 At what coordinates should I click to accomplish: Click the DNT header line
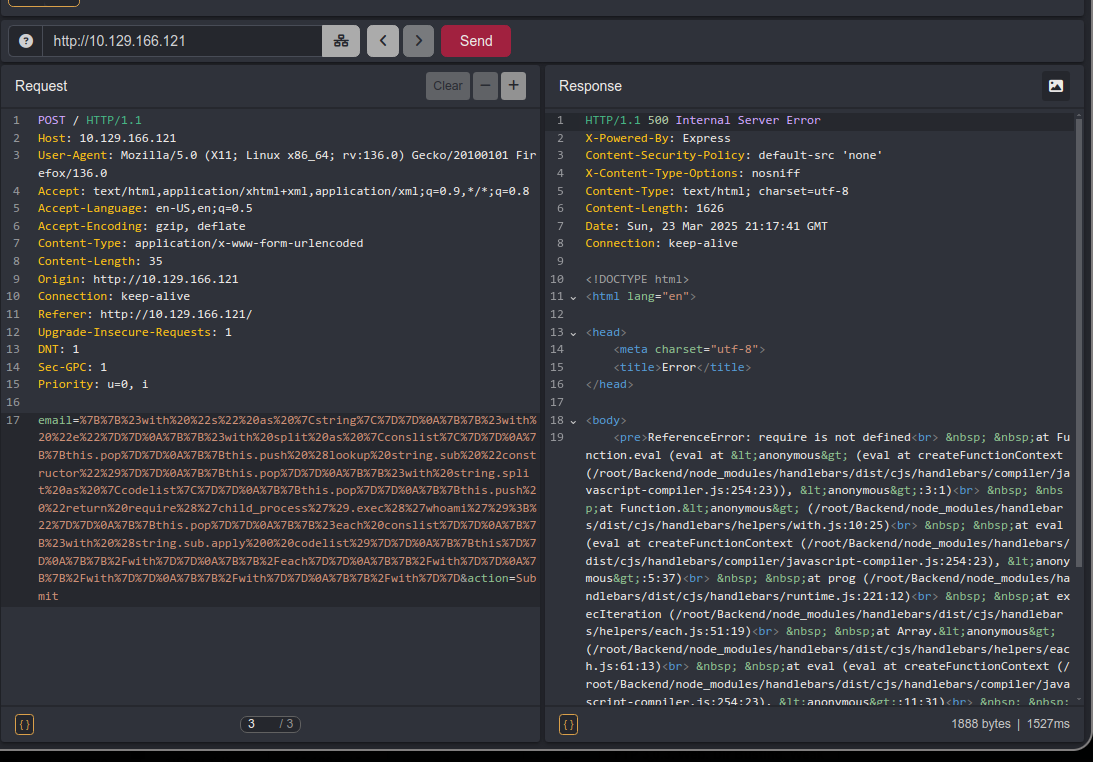(x=59, y=349)
